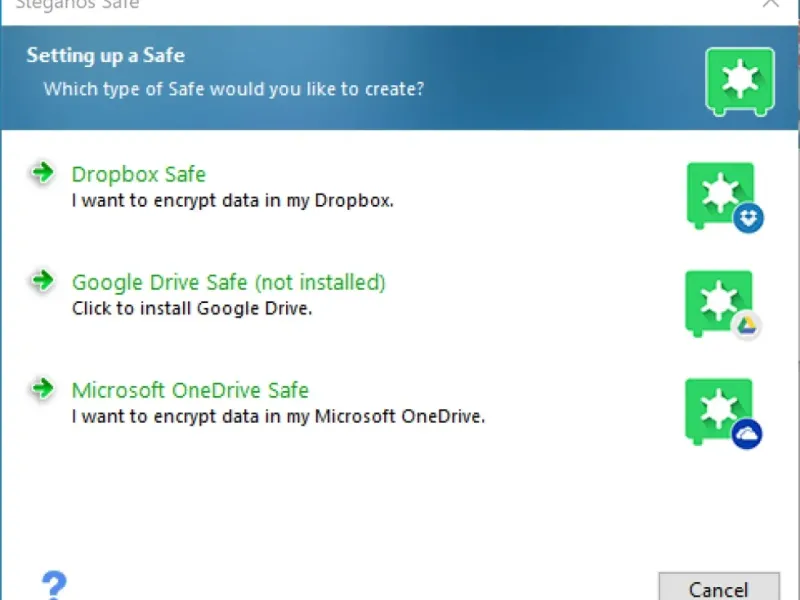Image resolution: width=800 pixels, height=600 pixels.
Task: Click "I want to encrypt data in my Dropbox" text
Action: coord(233,200)
